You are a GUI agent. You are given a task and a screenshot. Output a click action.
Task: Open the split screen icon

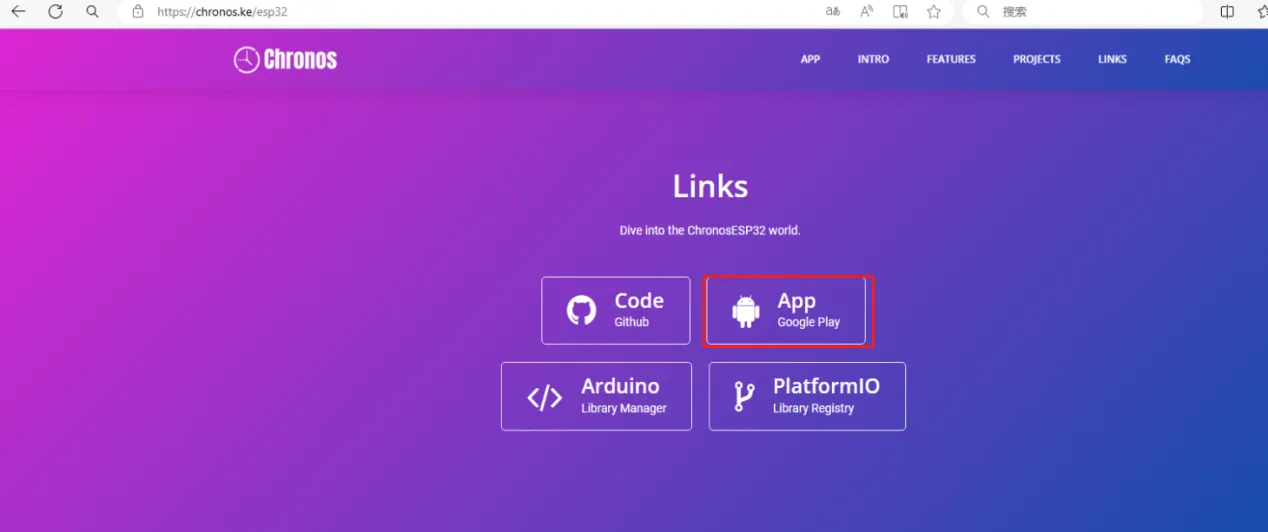1227,12
